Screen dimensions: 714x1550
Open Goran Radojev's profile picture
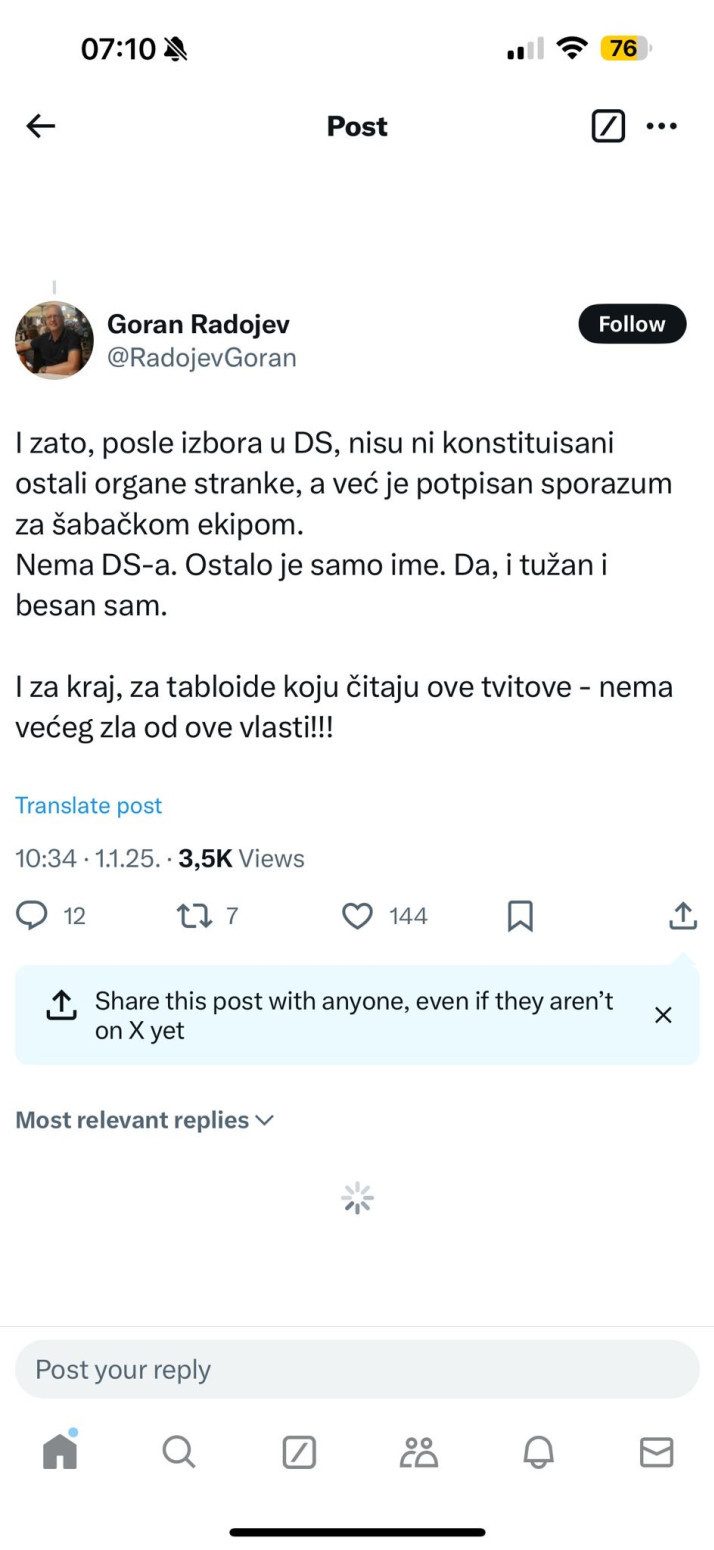[54, 340]
